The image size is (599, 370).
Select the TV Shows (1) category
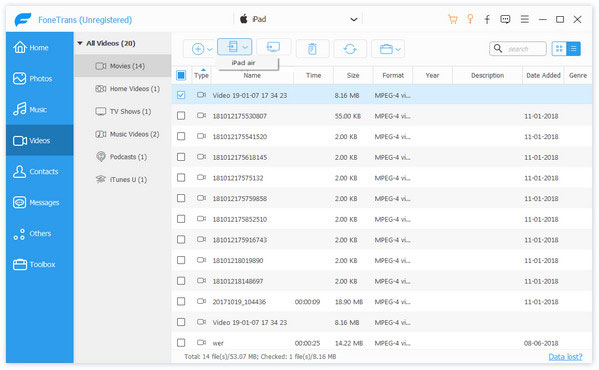[123, 111]
